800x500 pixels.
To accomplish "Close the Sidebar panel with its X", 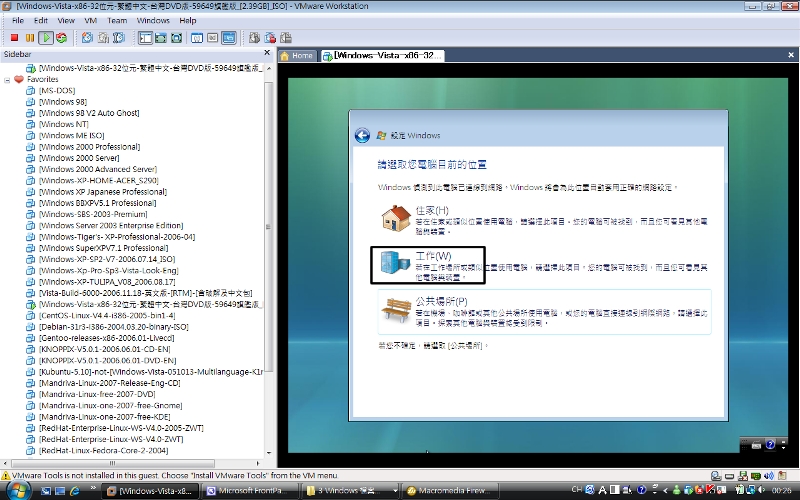I will 267,53.
